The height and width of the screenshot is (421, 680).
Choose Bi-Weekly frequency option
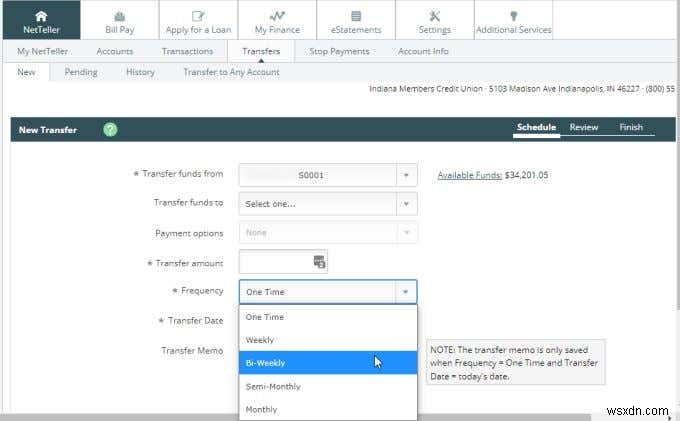click(328, 363)
